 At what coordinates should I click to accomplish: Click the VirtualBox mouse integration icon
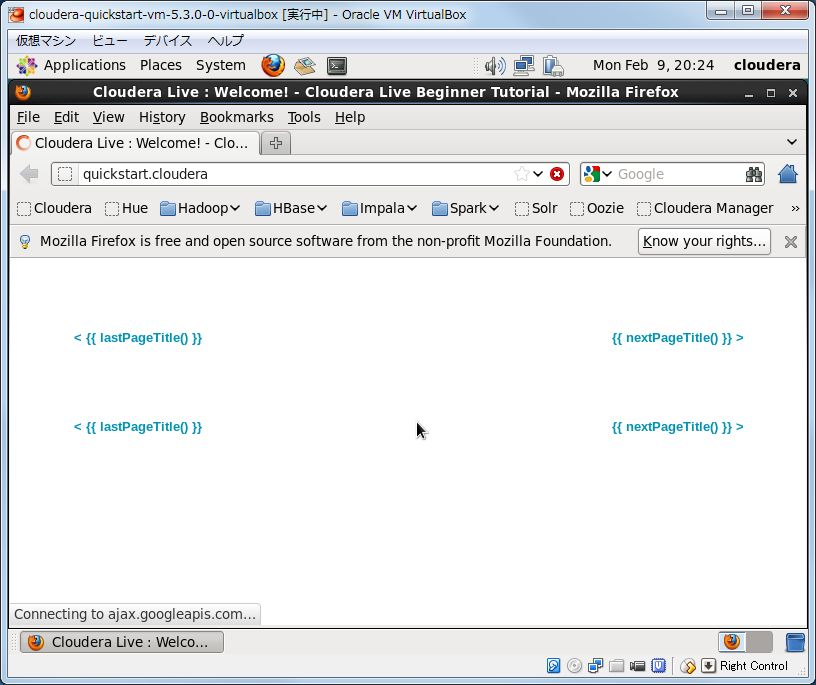click(x=688, y=666)
